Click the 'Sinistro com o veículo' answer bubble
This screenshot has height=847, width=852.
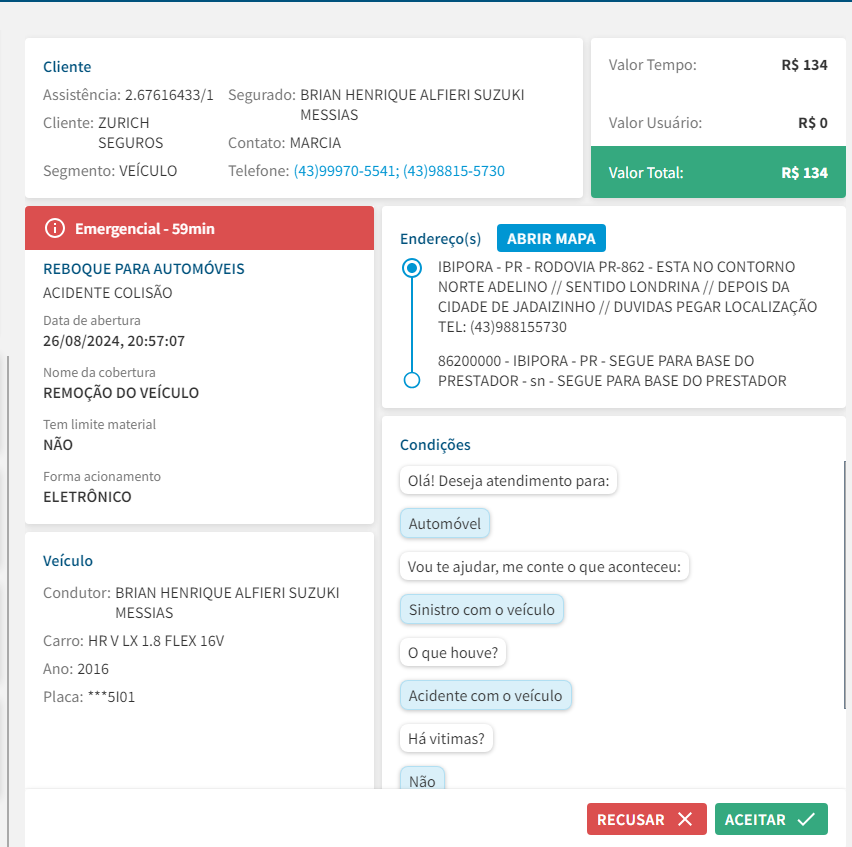point(482,609)
